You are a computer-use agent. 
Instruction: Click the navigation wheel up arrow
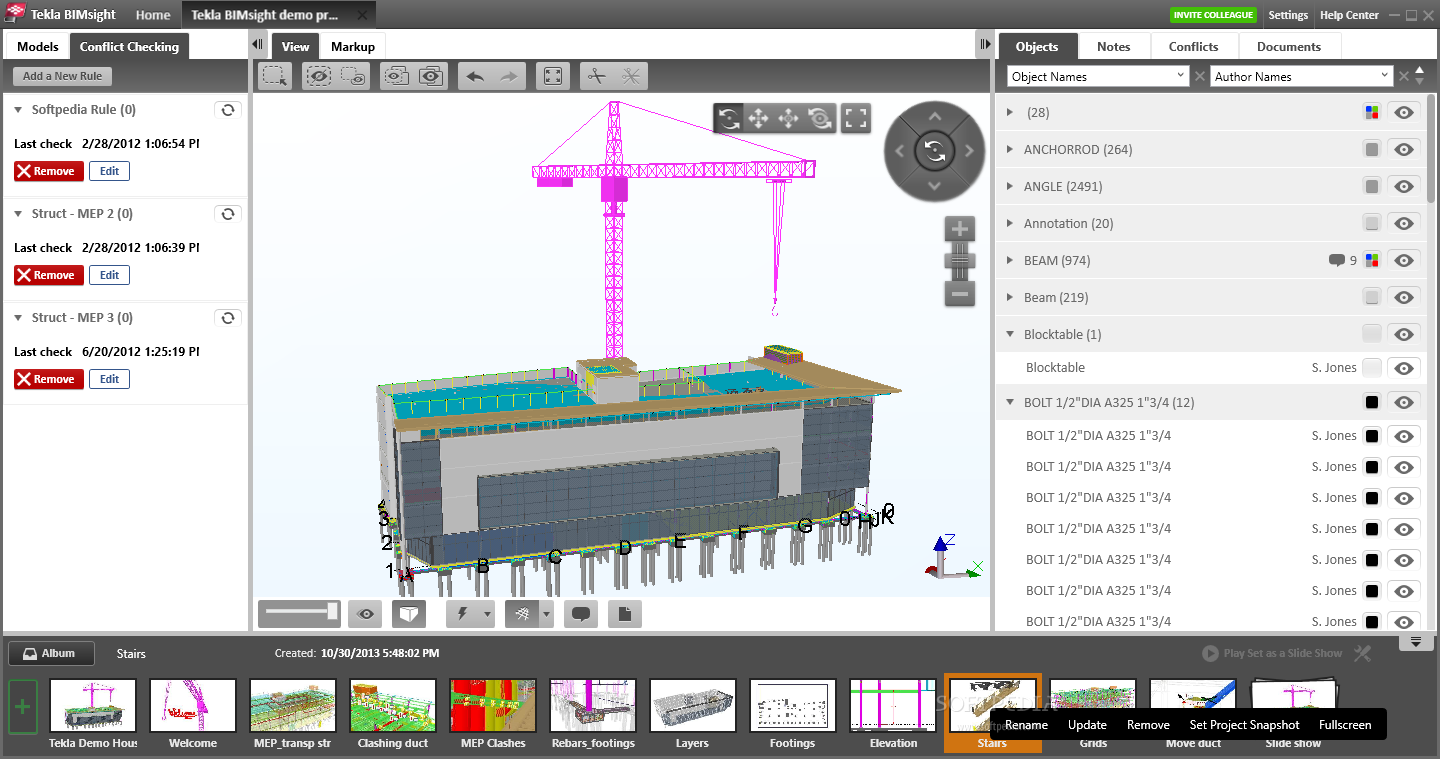click(x=935, y=117)
